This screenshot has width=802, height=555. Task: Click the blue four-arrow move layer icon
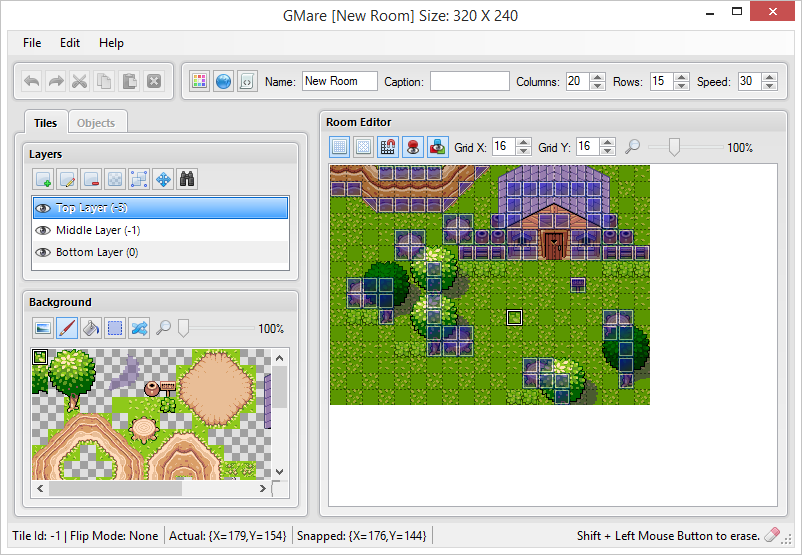163,179
